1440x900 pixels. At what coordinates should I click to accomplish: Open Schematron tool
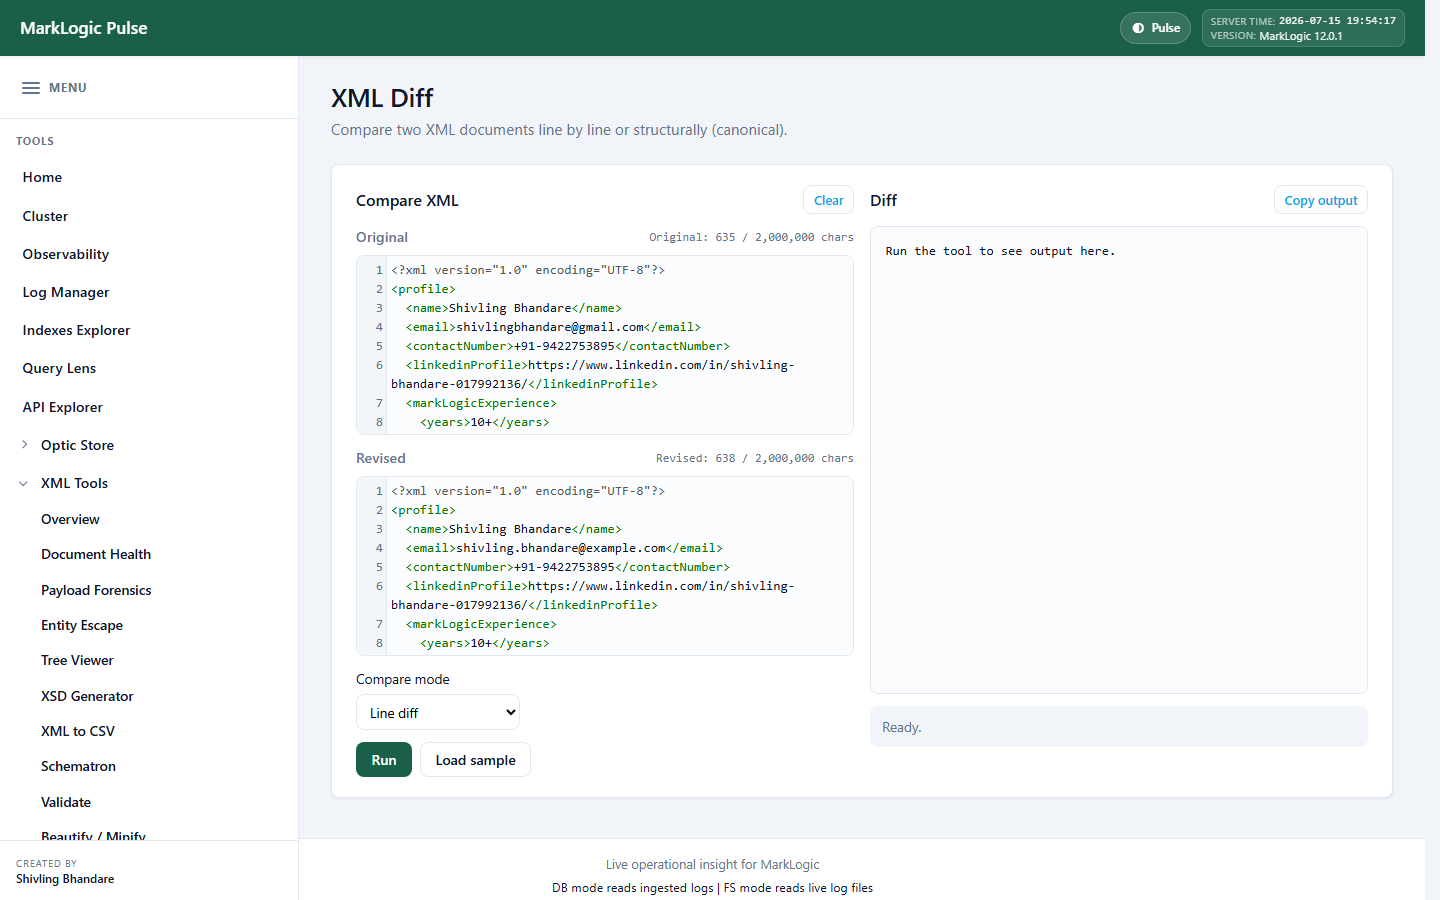coord(78,766)
